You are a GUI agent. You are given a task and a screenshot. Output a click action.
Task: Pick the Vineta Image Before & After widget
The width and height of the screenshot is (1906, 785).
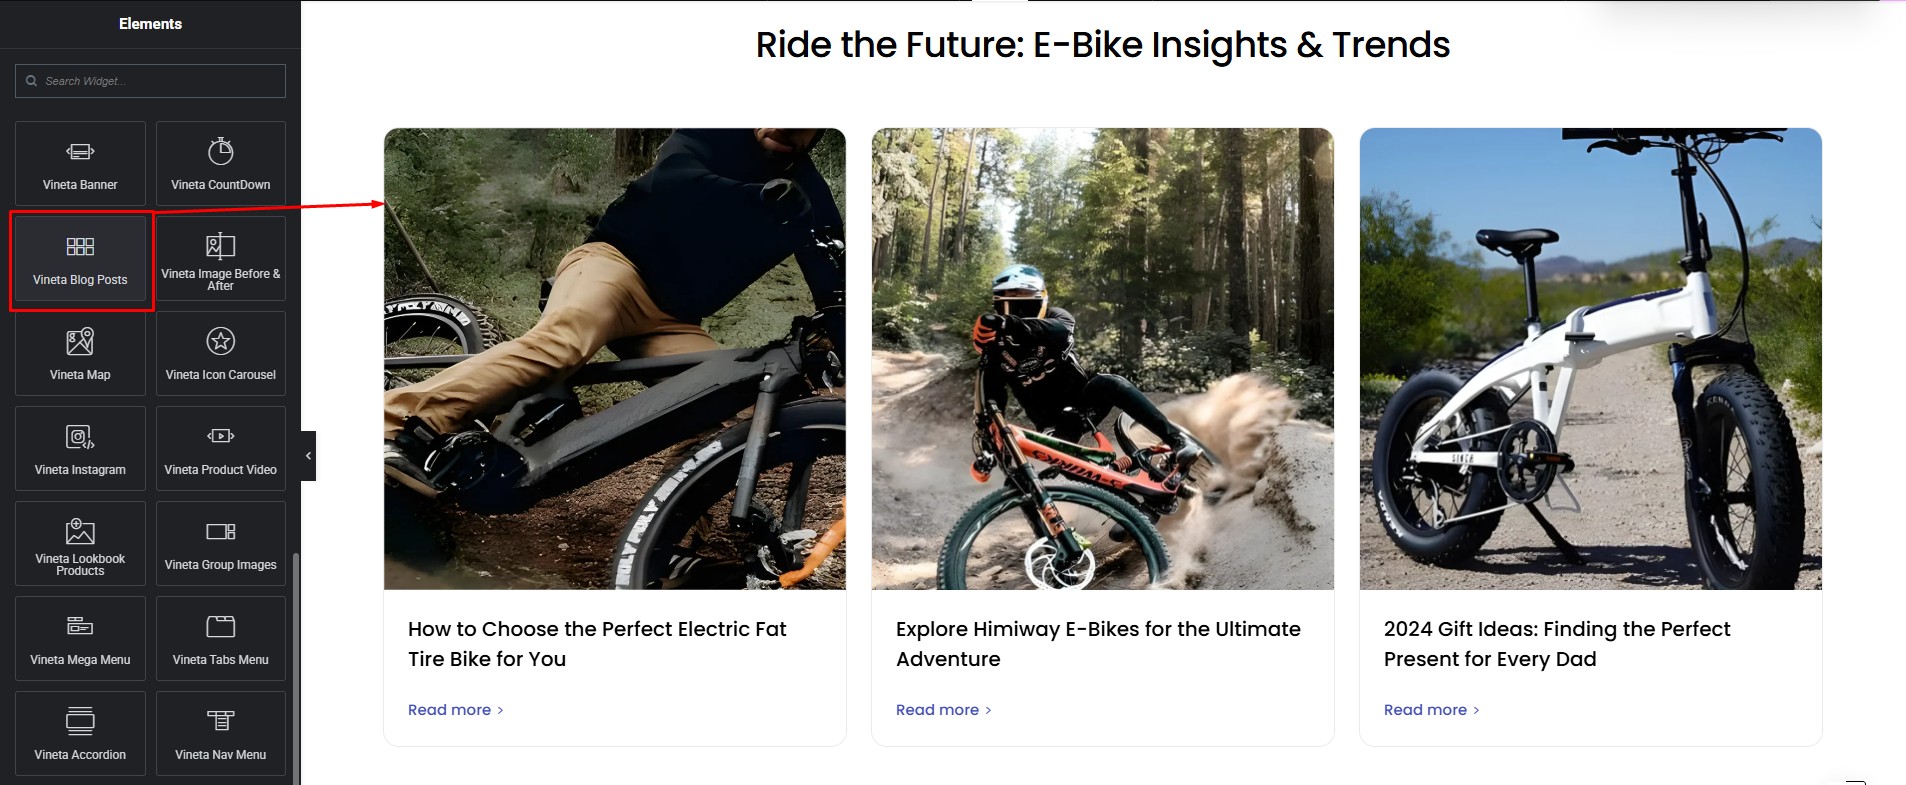click(220, 259)
